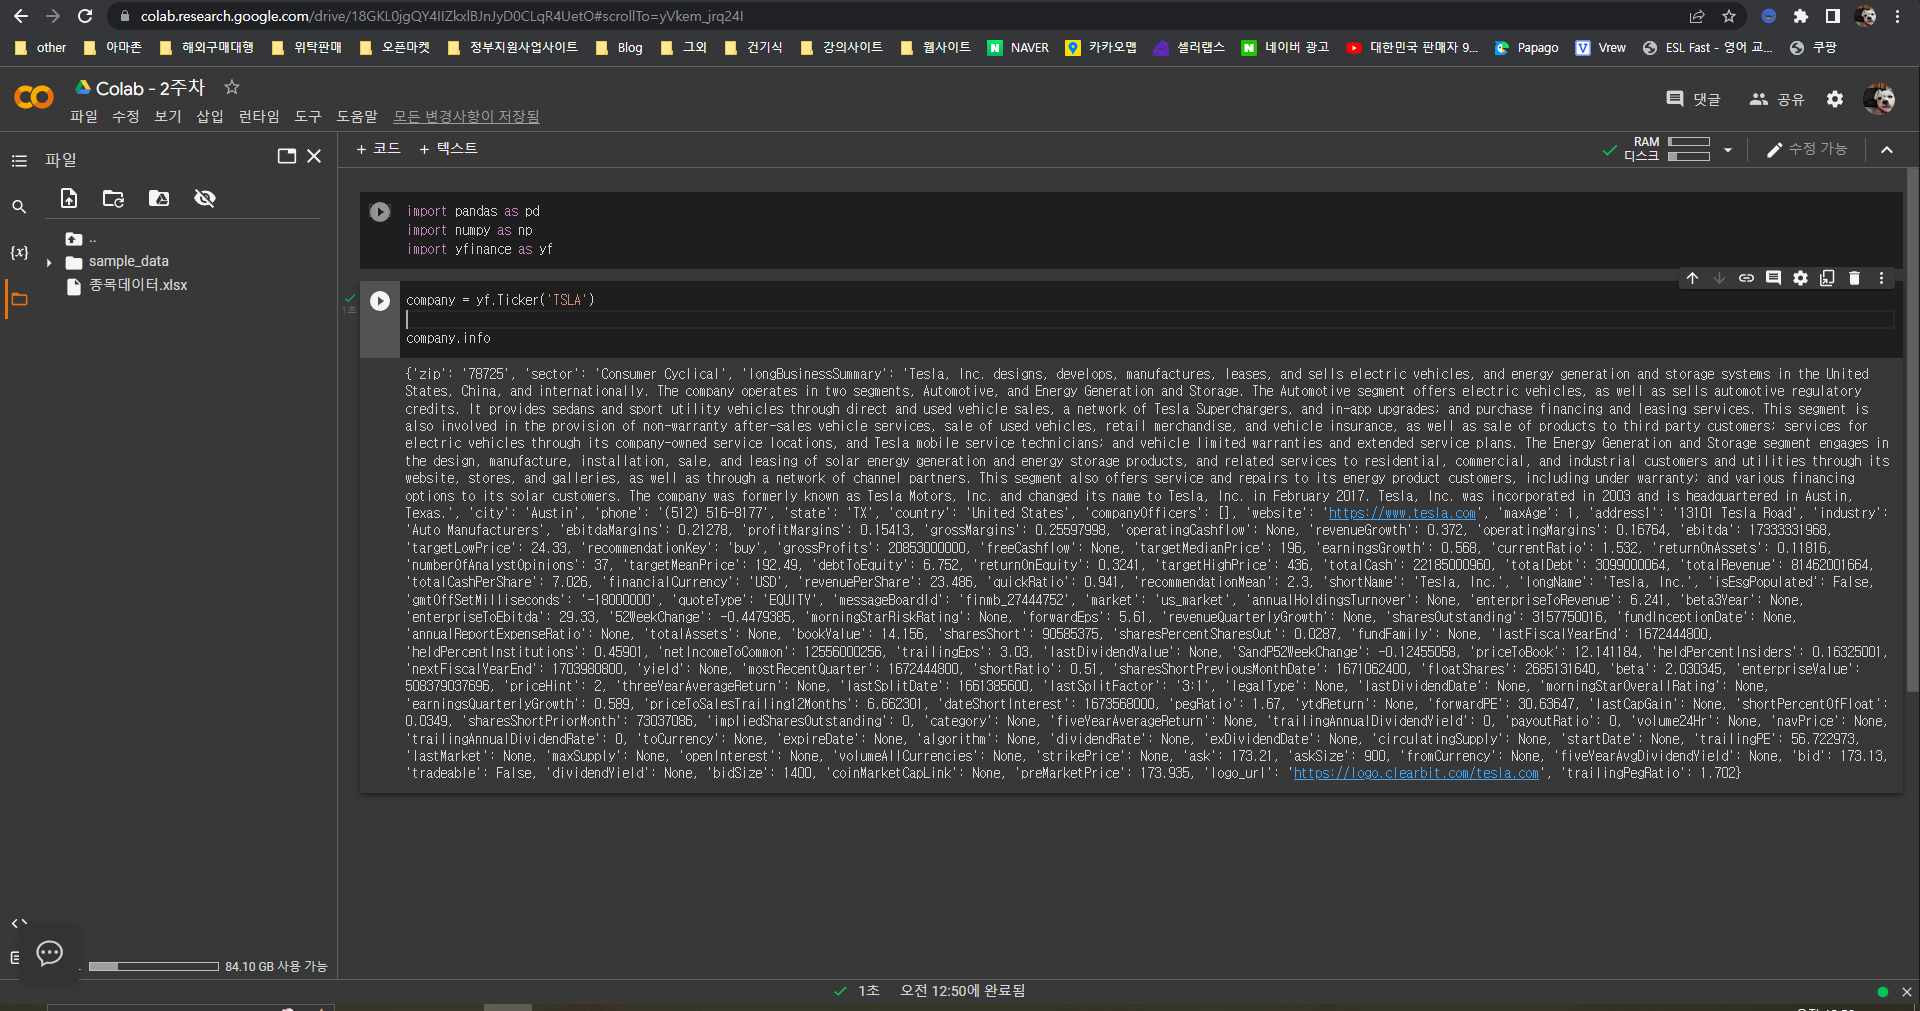Move the selected cell down
This screenshot has height=1011, width=1920.
click(1719, 278)
